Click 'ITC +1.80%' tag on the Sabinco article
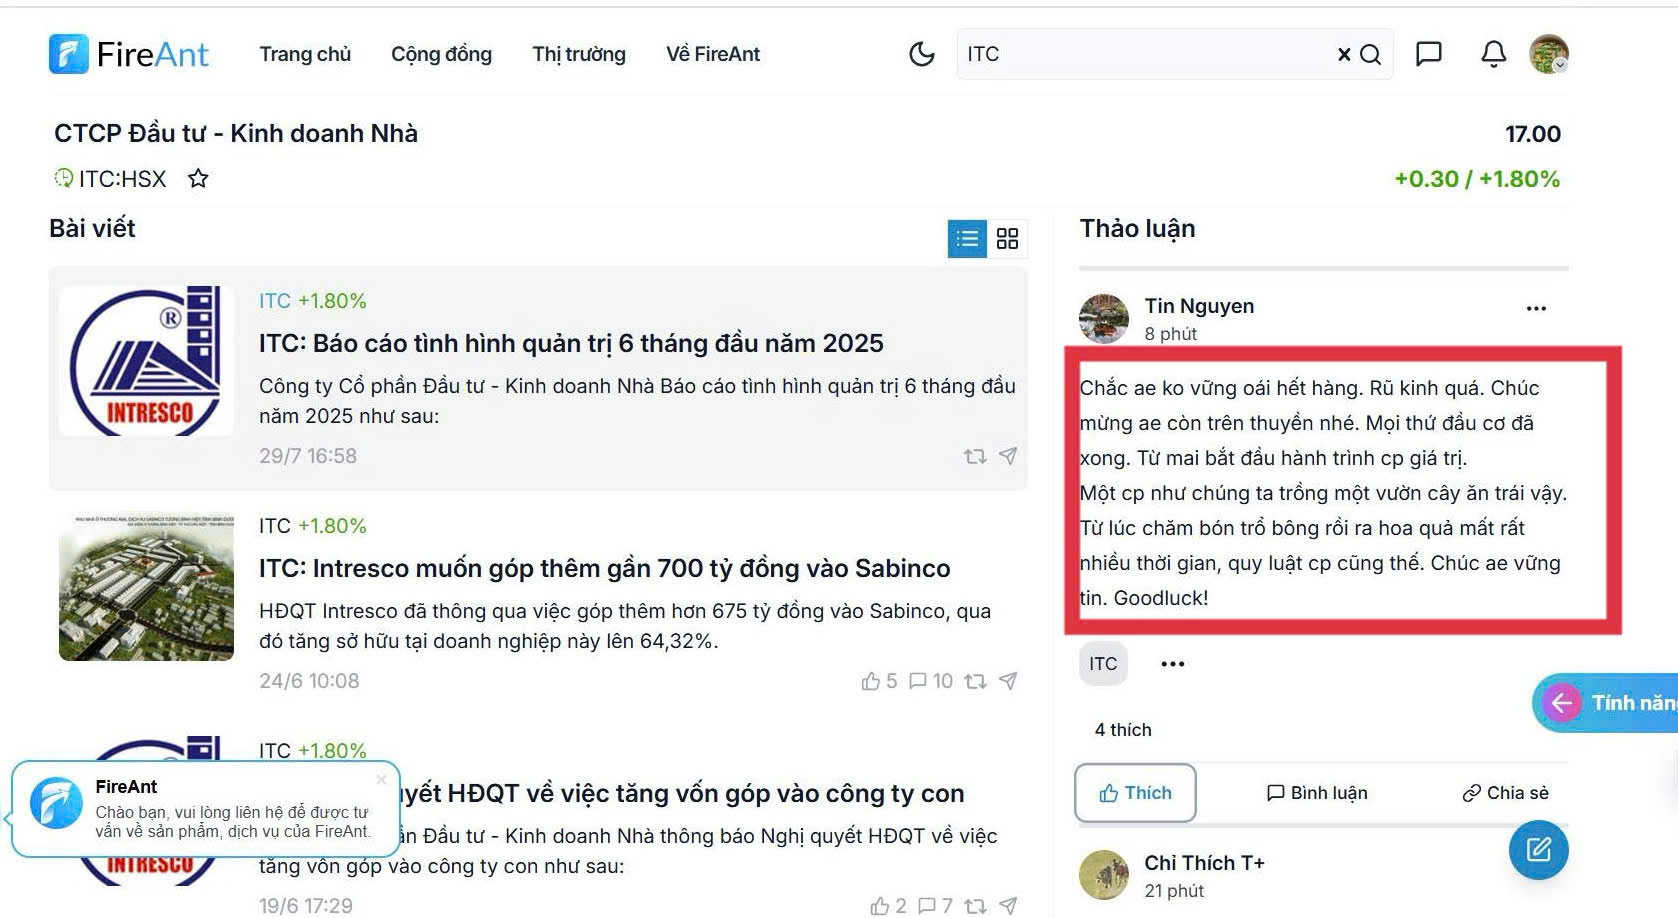 313,526
